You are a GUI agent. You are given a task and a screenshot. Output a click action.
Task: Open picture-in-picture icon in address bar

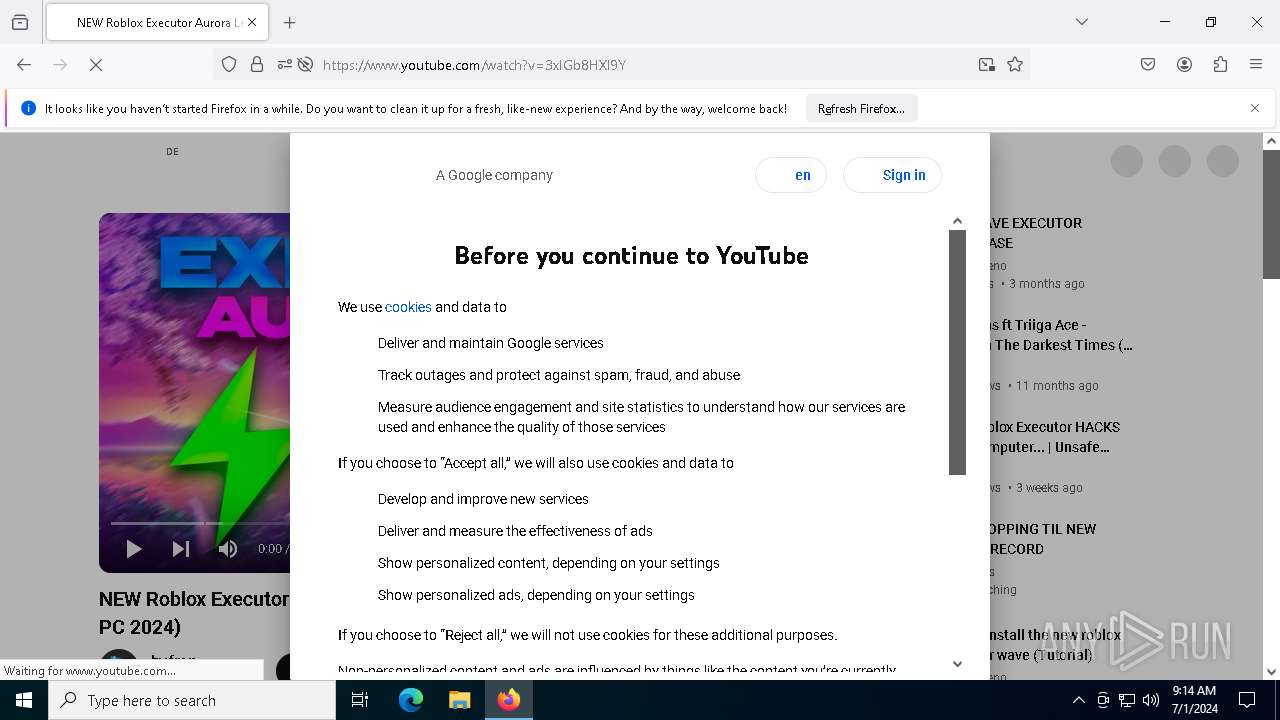(987, 65)
